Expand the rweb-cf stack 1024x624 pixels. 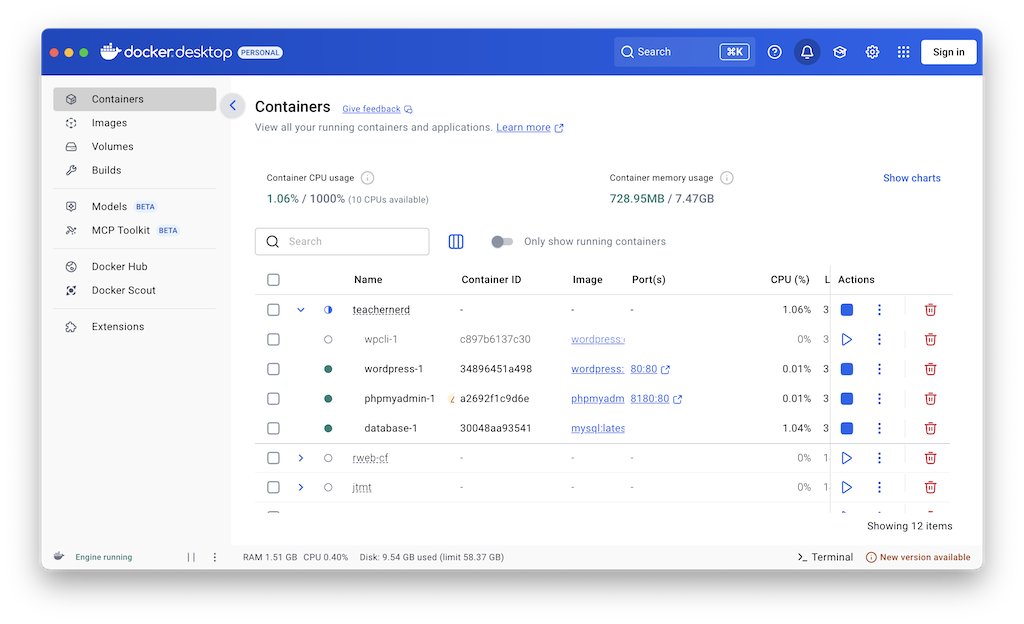click(300, 458)
